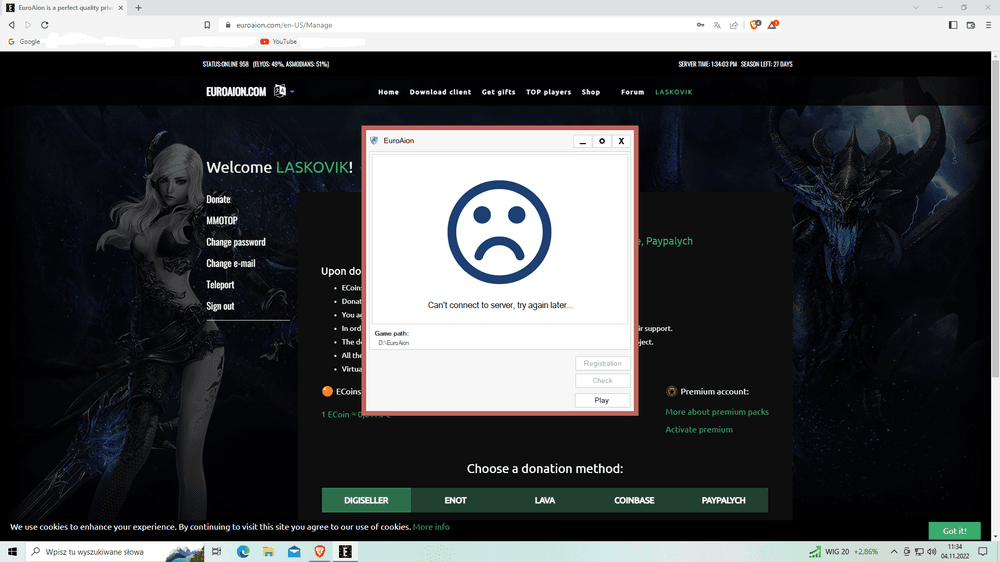The image size is (1000, 562).
Task: Click the translate page icon
Action: click(x=717, y=25)
